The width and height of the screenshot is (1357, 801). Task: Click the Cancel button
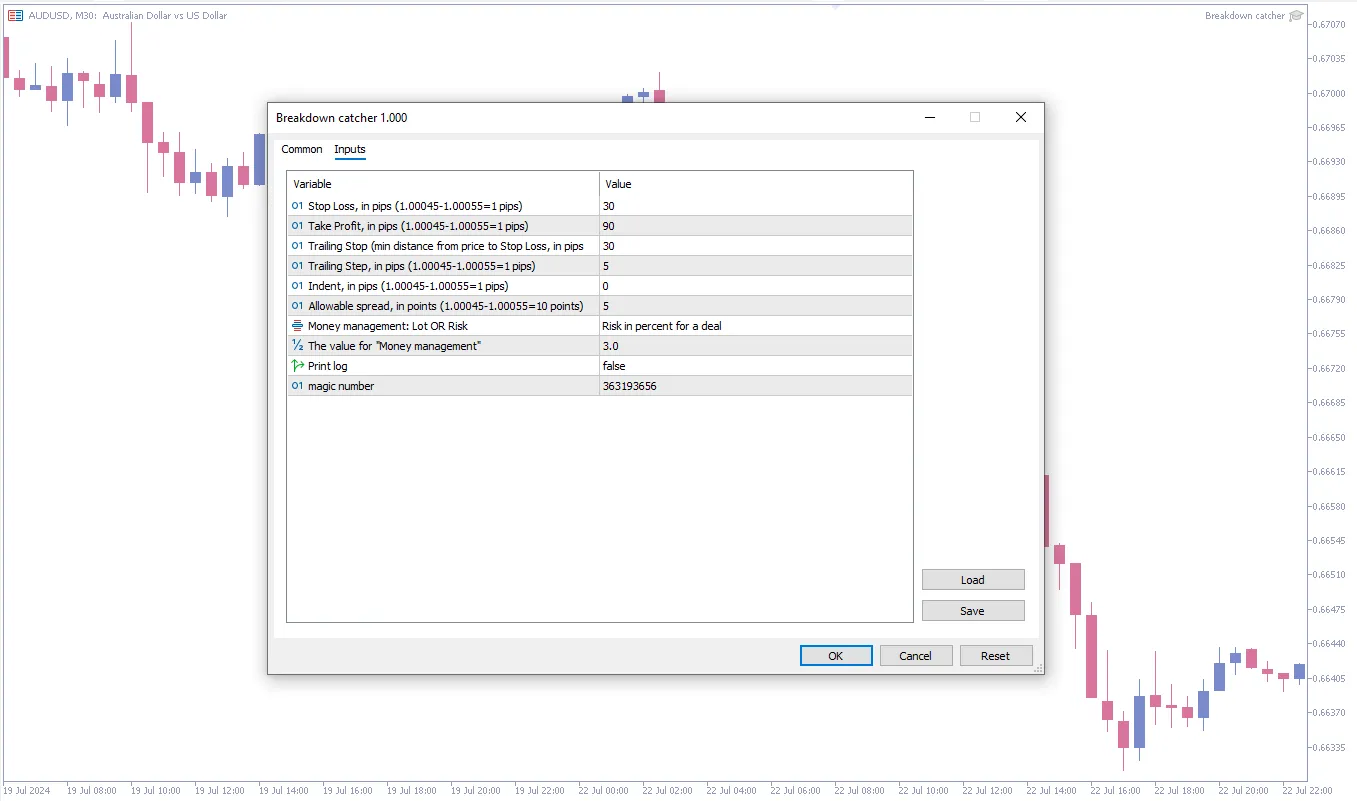coord(915,656)
